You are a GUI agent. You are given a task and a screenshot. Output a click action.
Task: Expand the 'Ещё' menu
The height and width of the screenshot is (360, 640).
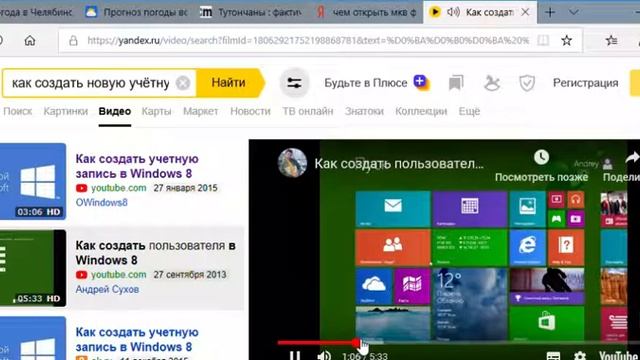pyautogui.click(x=469, y=111)
